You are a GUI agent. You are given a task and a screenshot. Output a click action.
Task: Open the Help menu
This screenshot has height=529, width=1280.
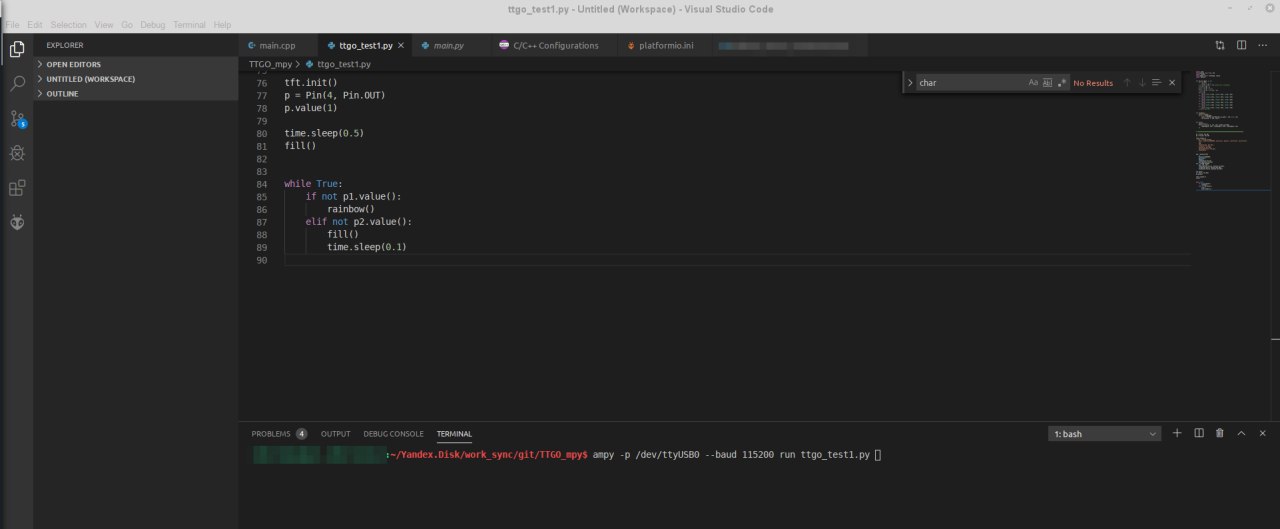[222, 24]
